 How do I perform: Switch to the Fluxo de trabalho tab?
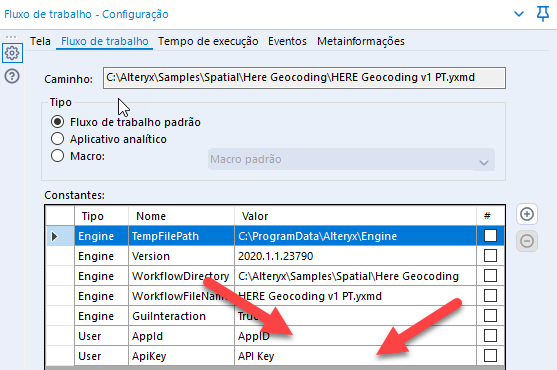[x=105, y=41]
